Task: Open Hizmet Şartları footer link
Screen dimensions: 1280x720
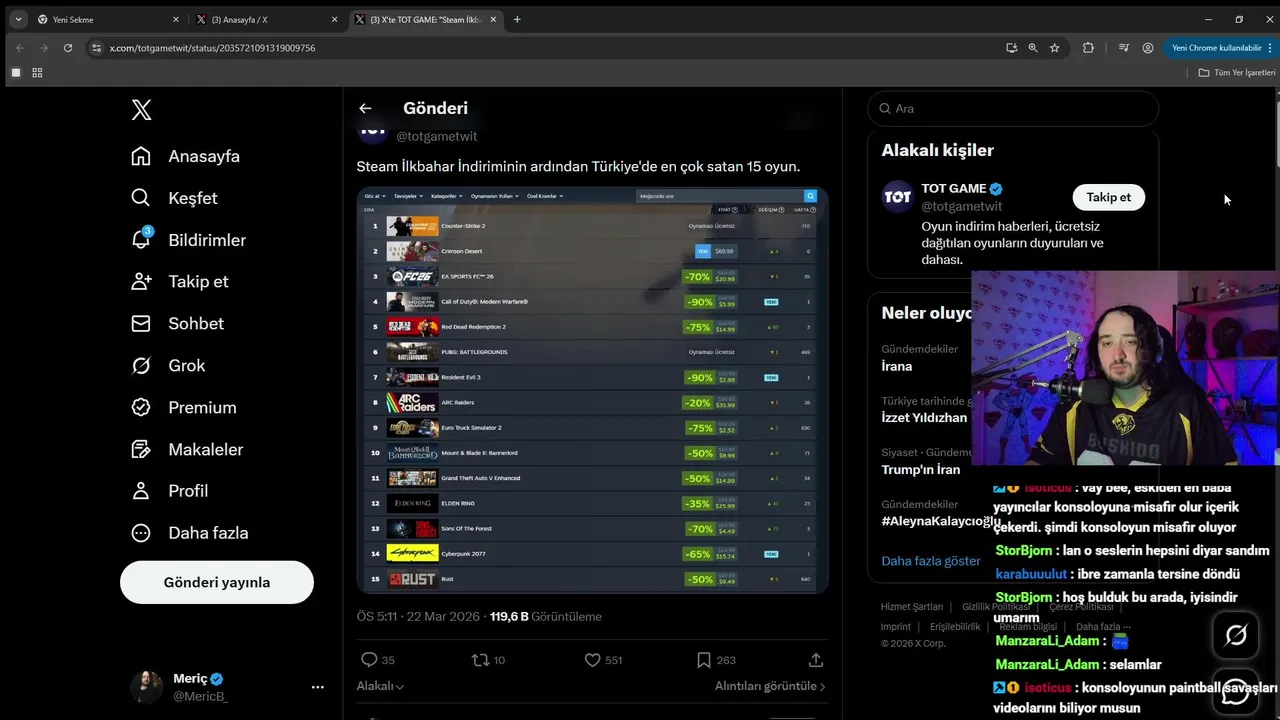Action: pos(911,607)
